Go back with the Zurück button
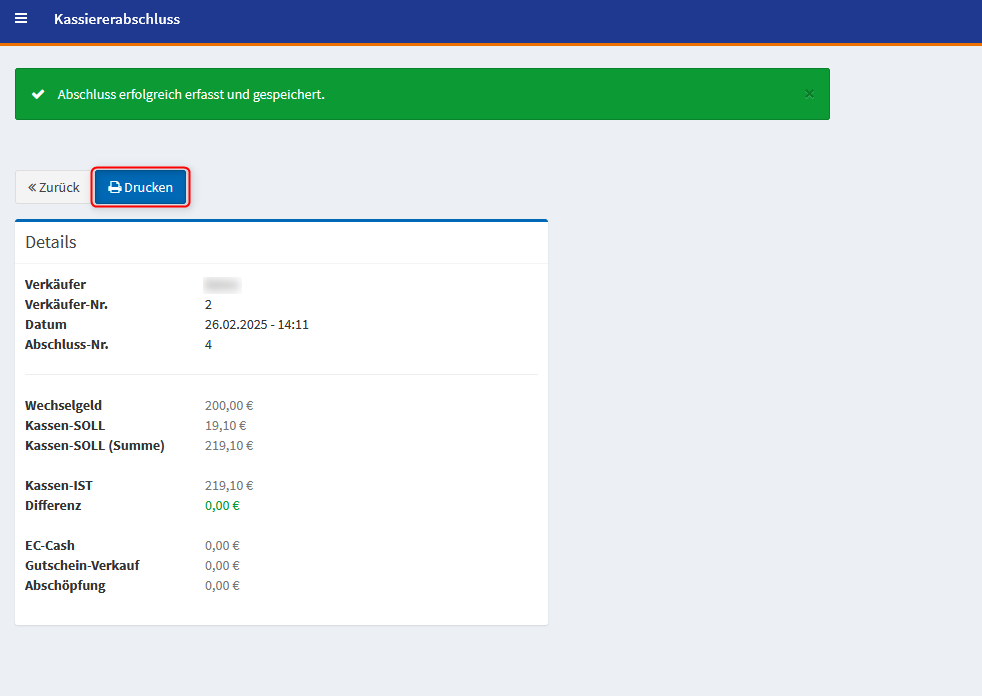Image resolution: width=982 pixels, height=696 pixels. (x=54, y=187)
